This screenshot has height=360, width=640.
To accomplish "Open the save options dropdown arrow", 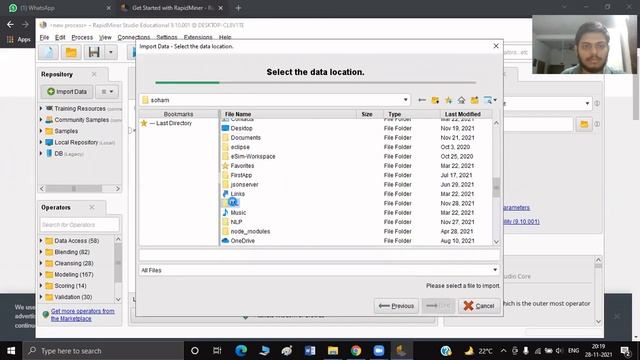I will pos(111,52).
